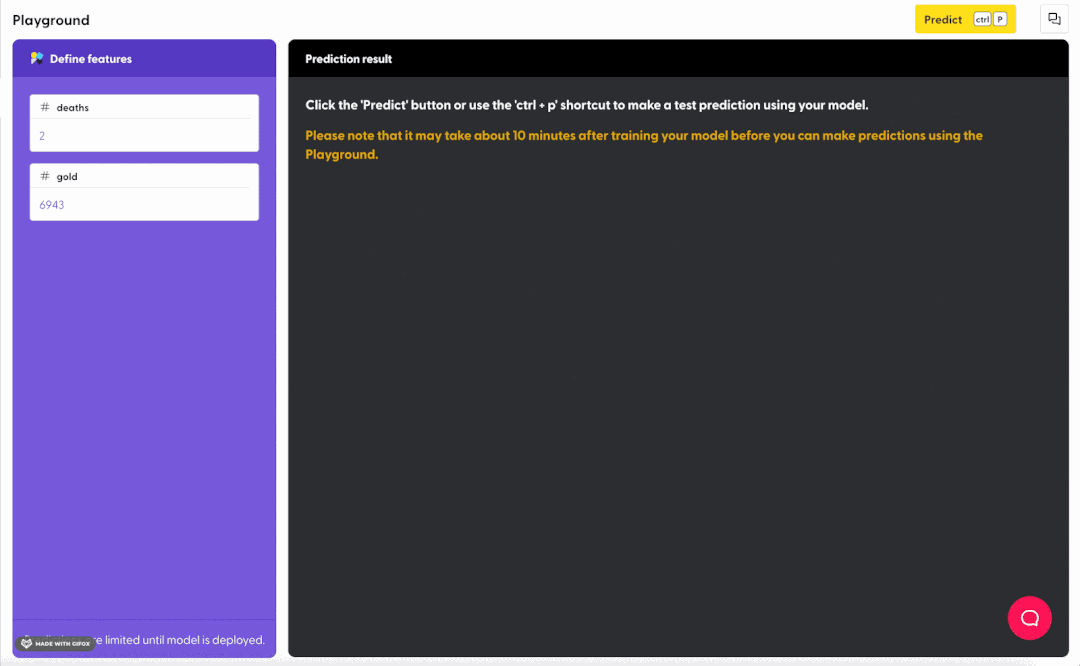This screenshot has width=1080, height=666.
Task: Click the 'Click the Predict button' instruction text
Action: click(x=587, y=105)
